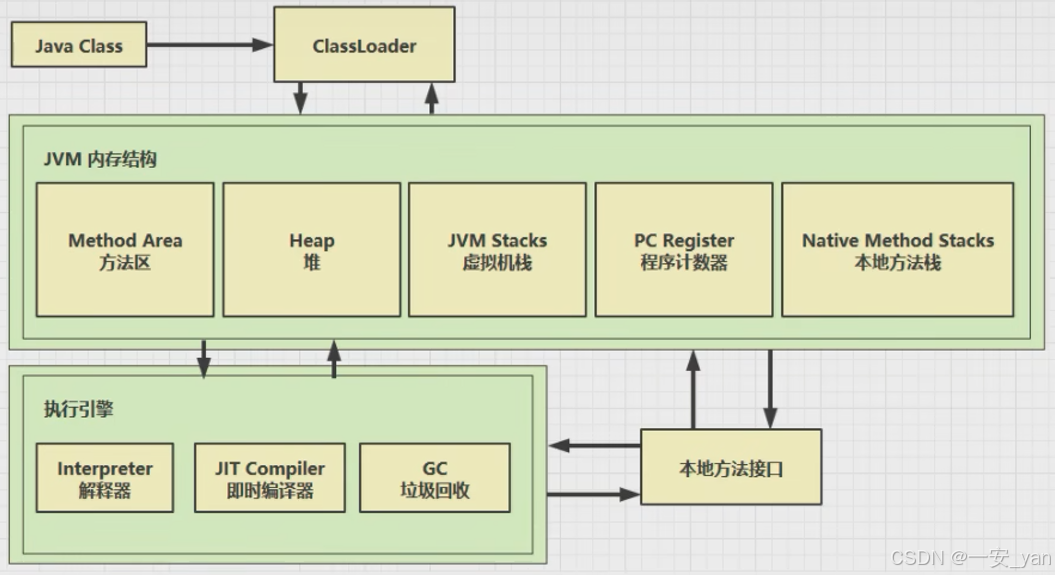Select the Method Area 方法区 block
Image resolution: width=1055 pixels, height=575 pixels.
pyautogui.click(x=125, y=250)
